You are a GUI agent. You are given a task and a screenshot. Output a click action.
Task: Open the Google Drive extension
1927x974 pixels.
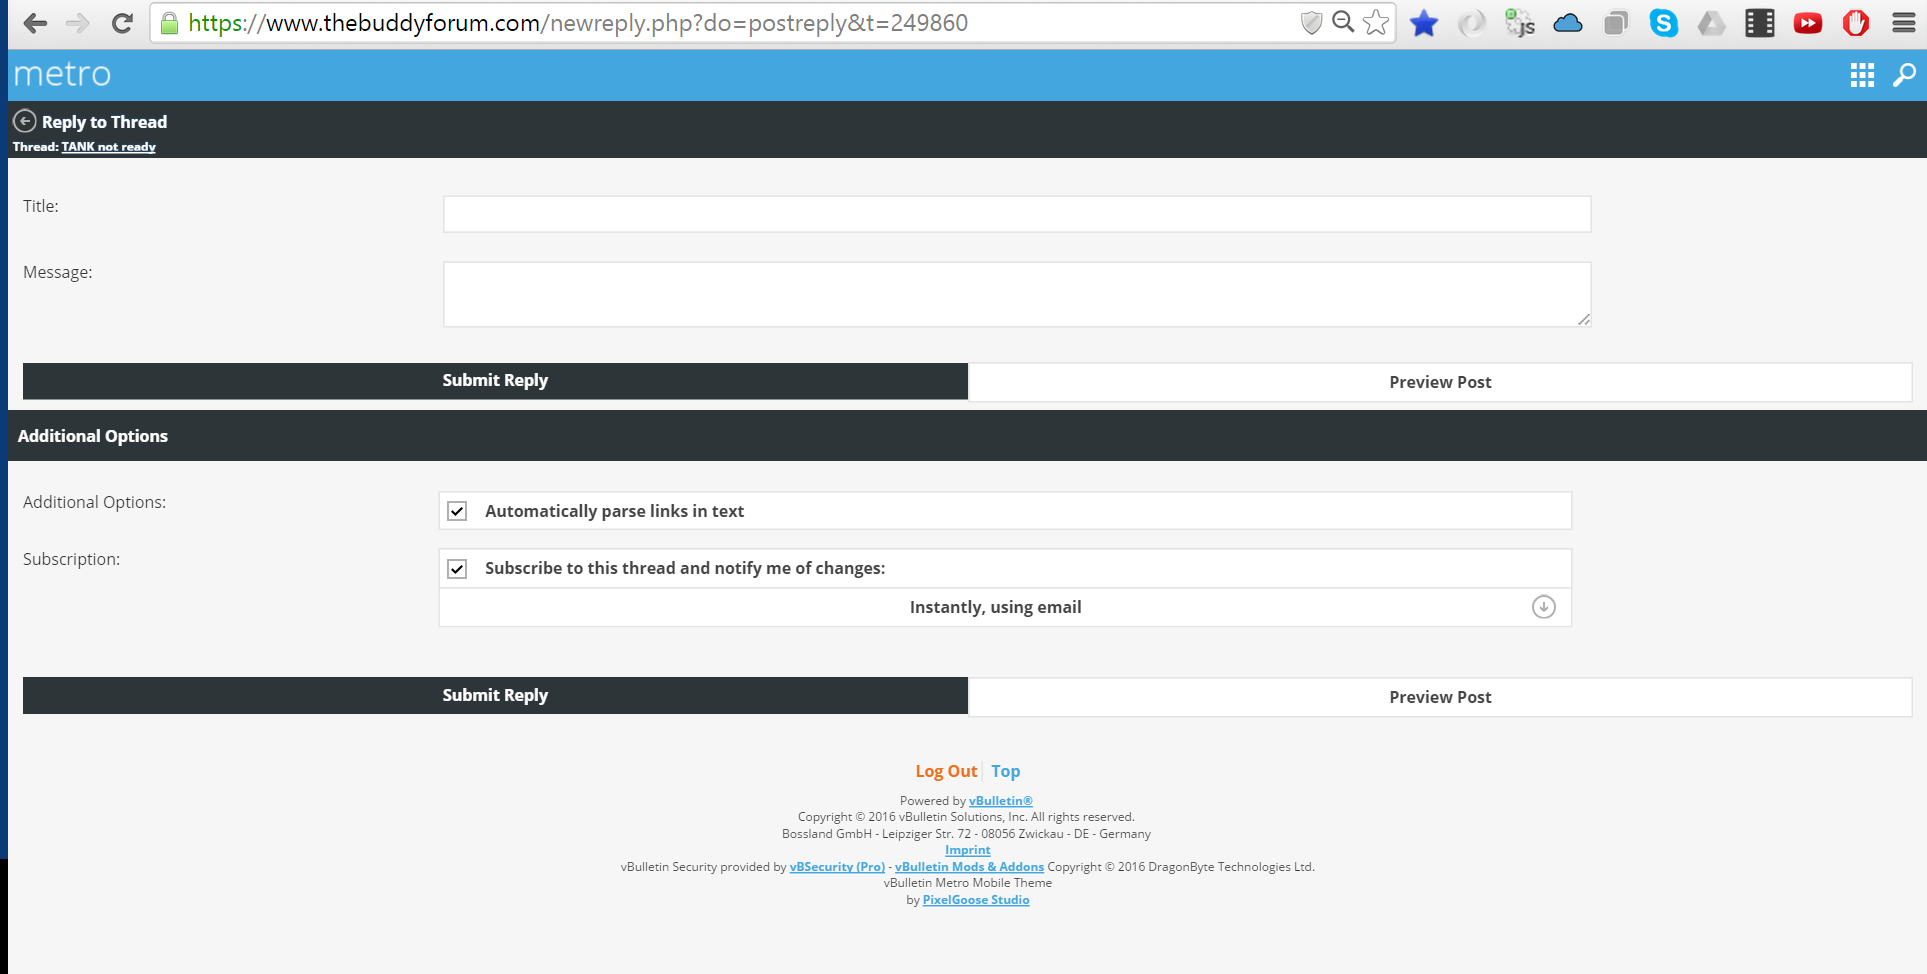tap(1712, 23)
